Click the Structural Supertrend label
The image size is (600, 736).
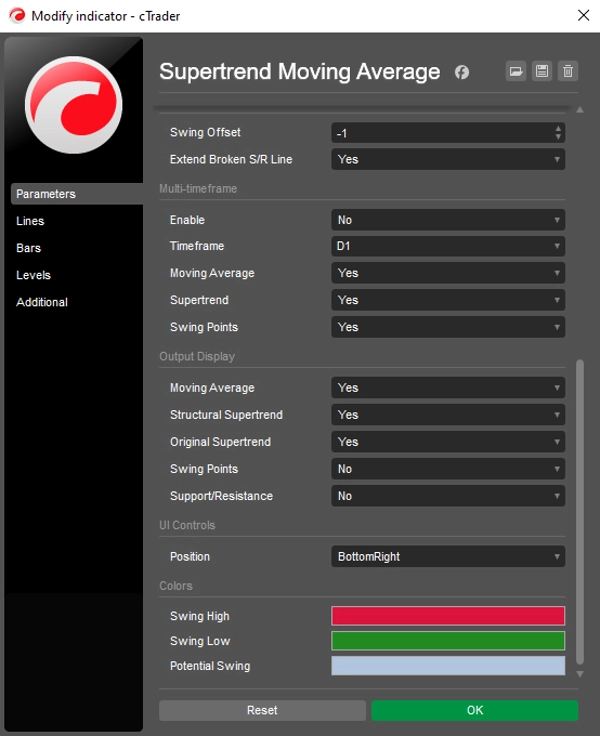tap(226, 415)
